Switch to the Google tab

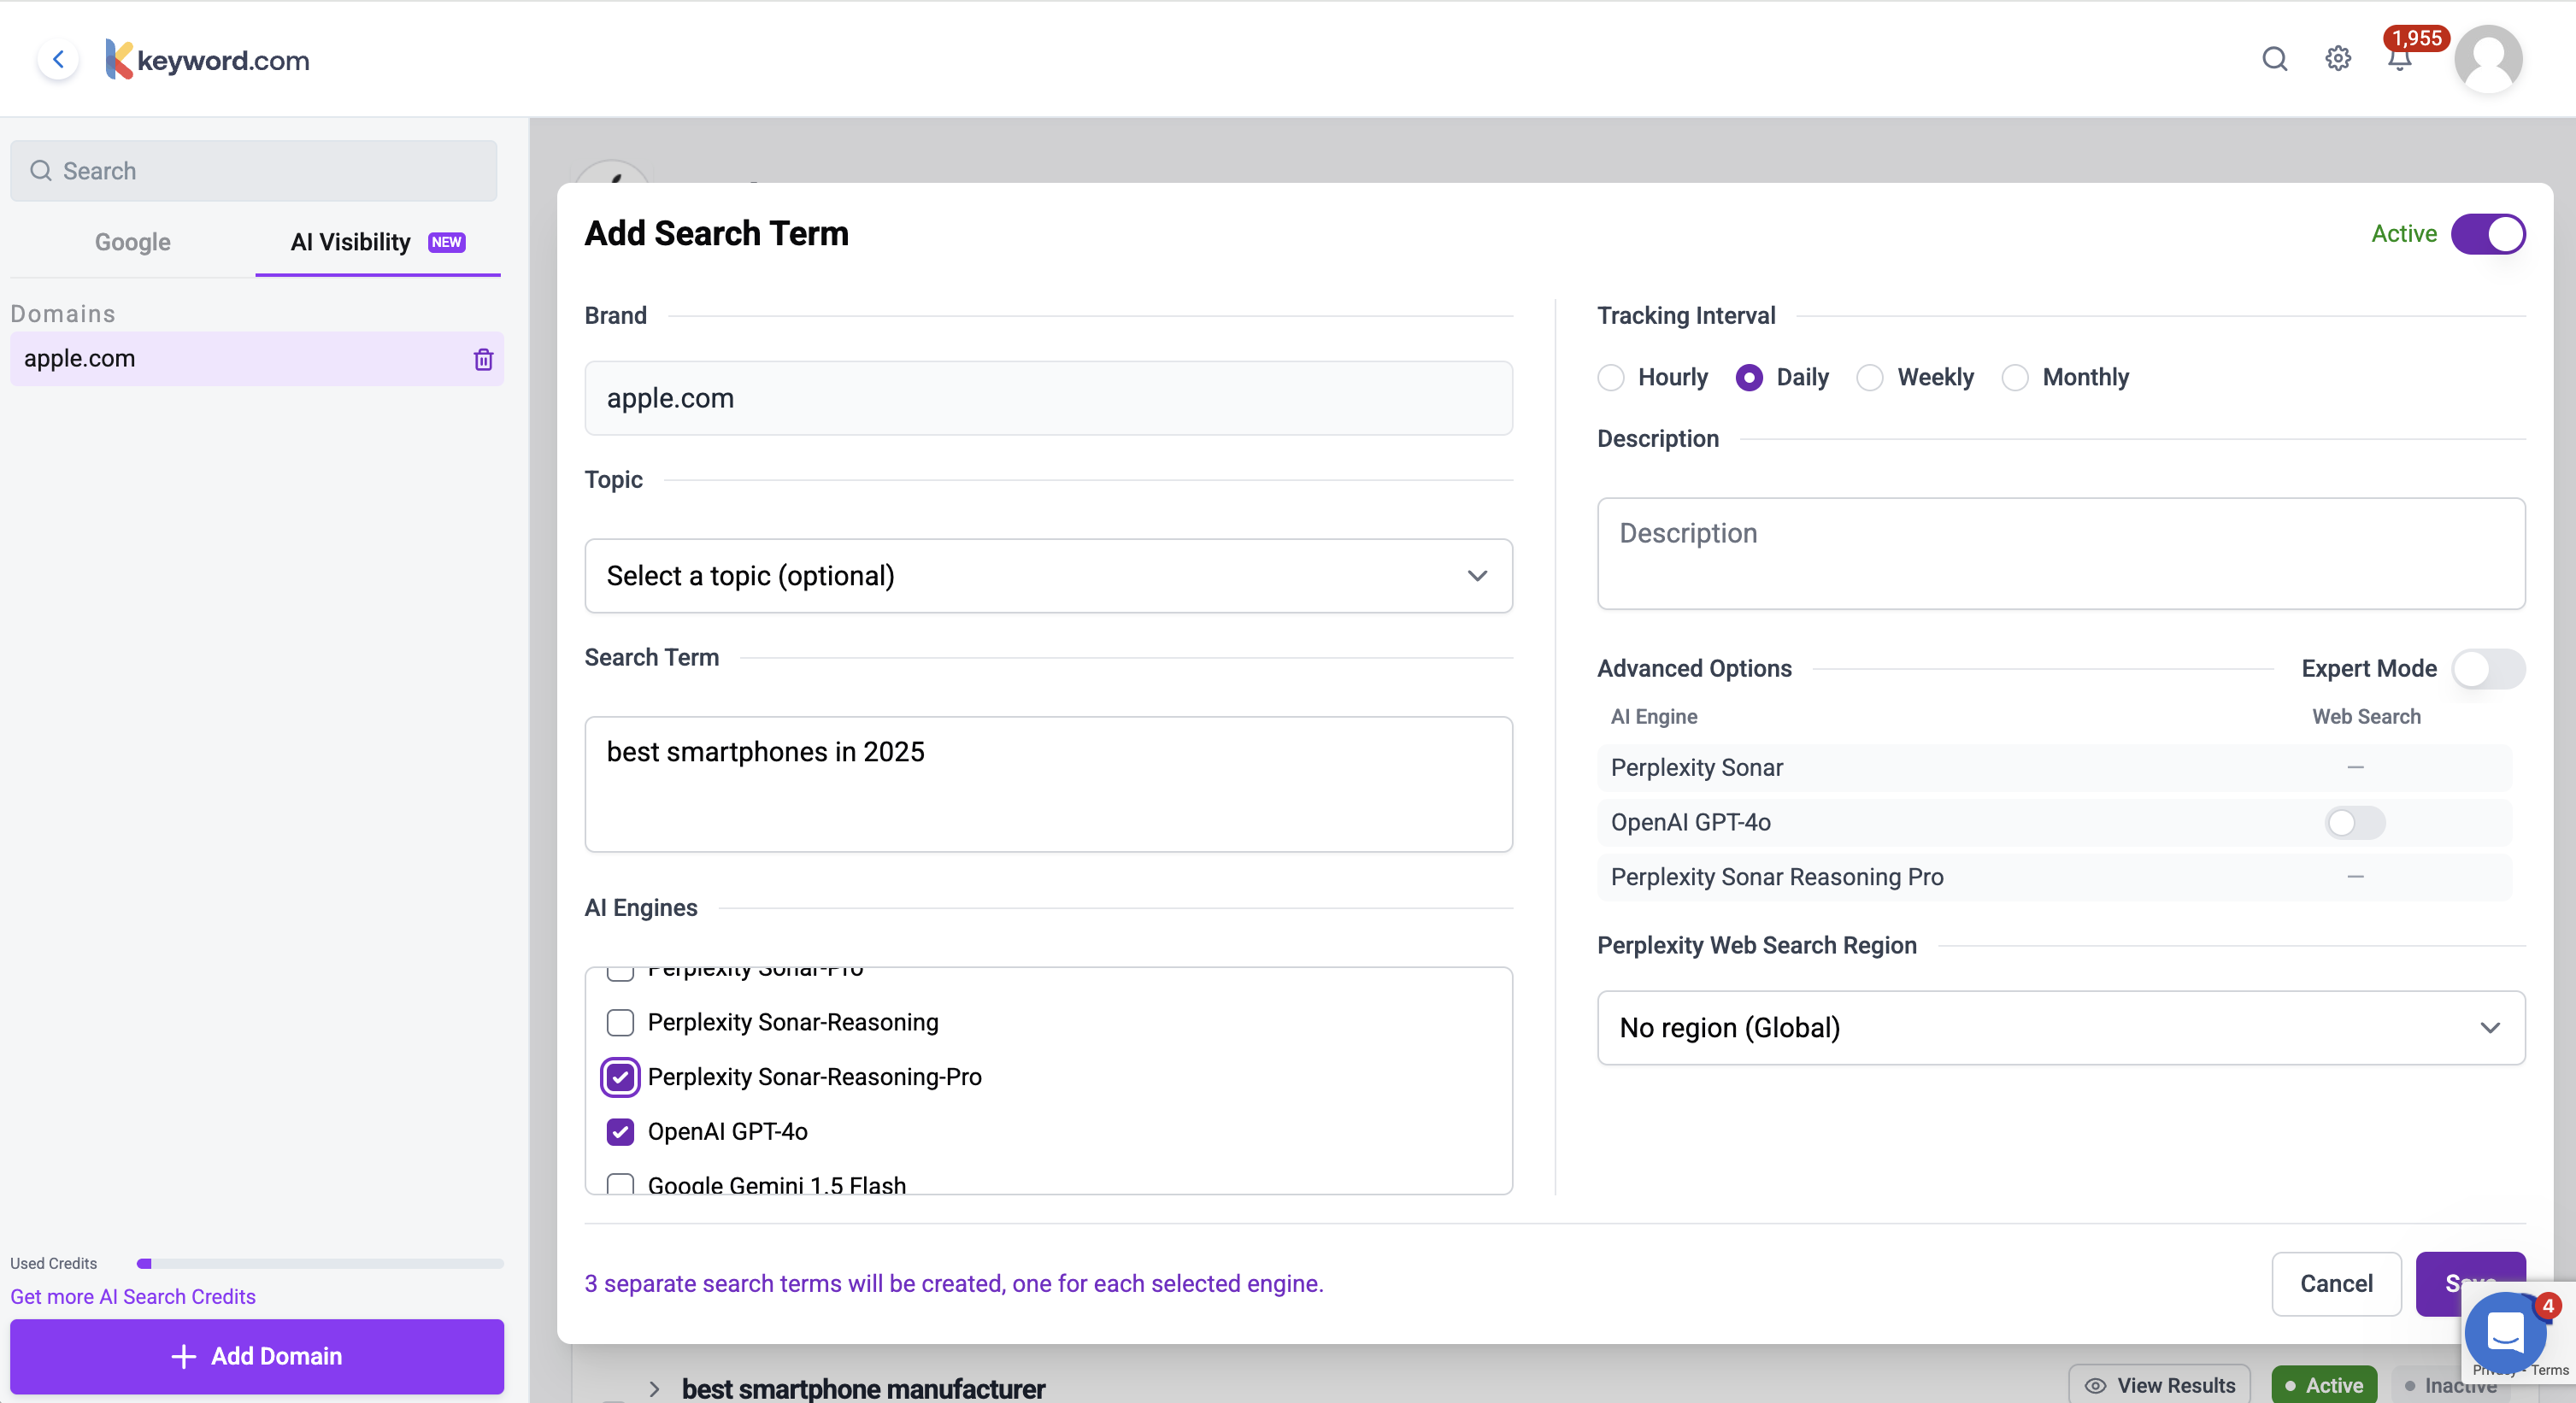point(132,242)
